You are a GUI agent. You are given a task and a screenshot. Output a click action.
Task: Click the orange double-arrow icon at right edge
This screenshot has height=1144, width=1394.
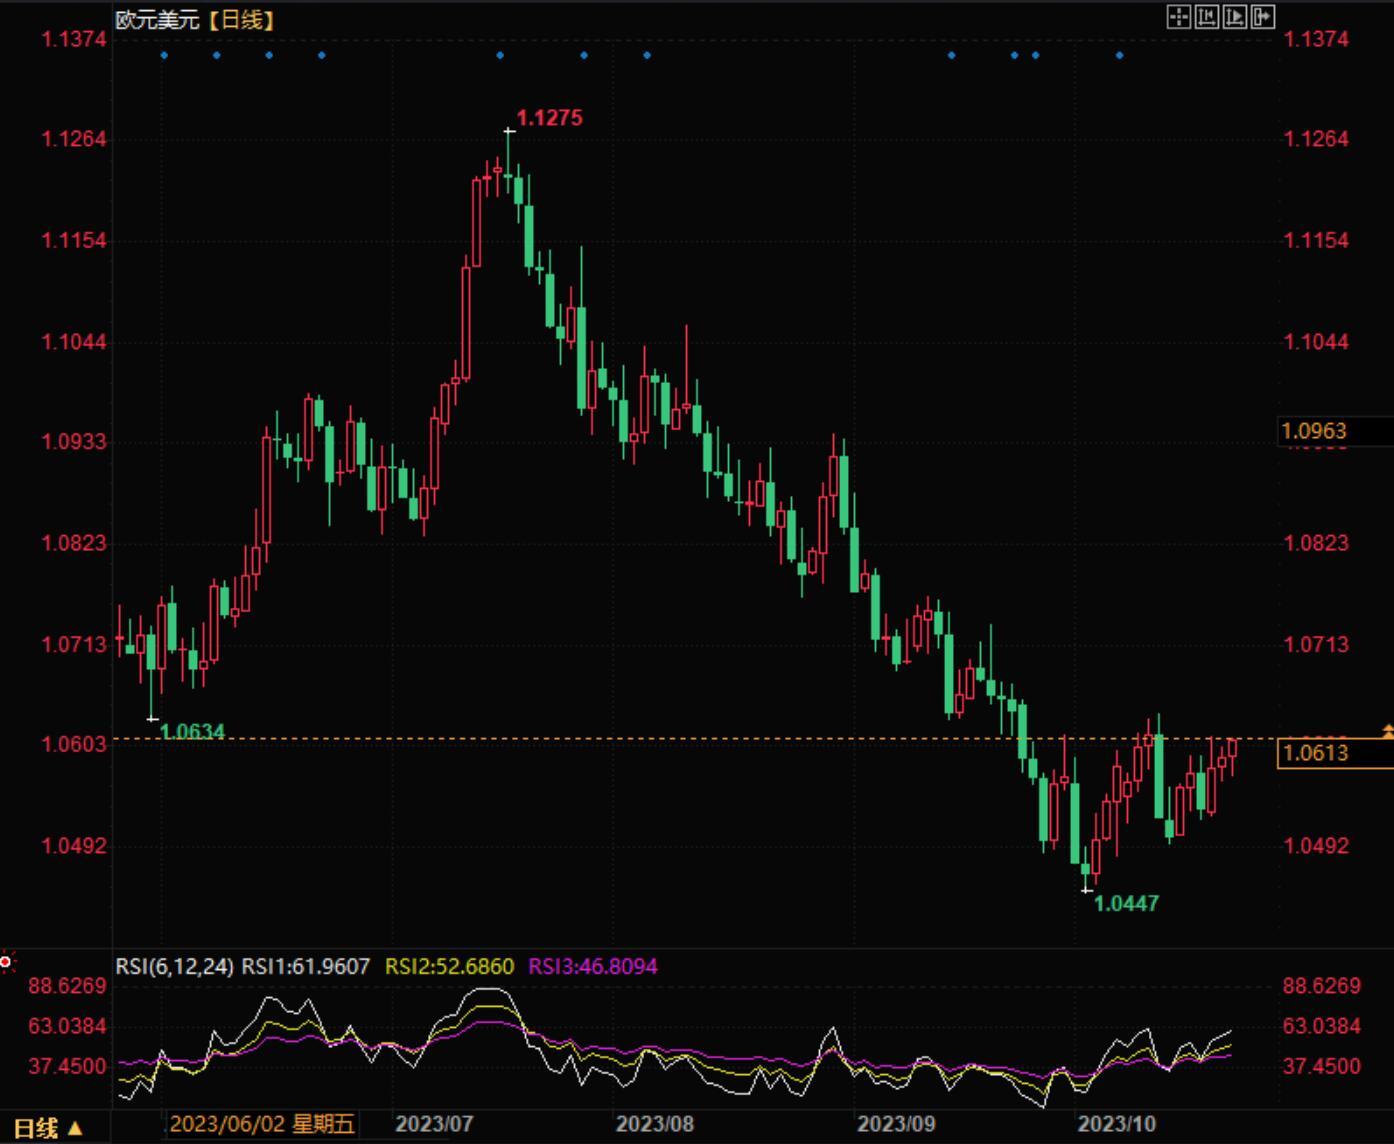[x=1387, y=732]
